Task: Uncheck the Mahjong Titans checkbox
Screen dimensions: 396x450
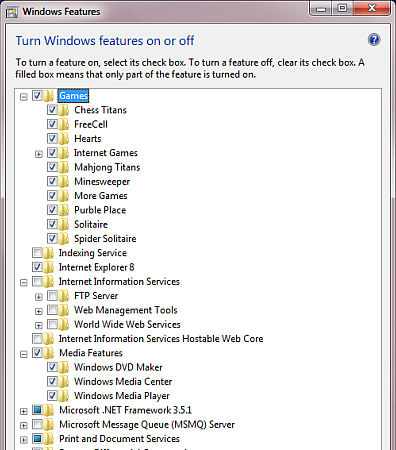Action: 52,167
